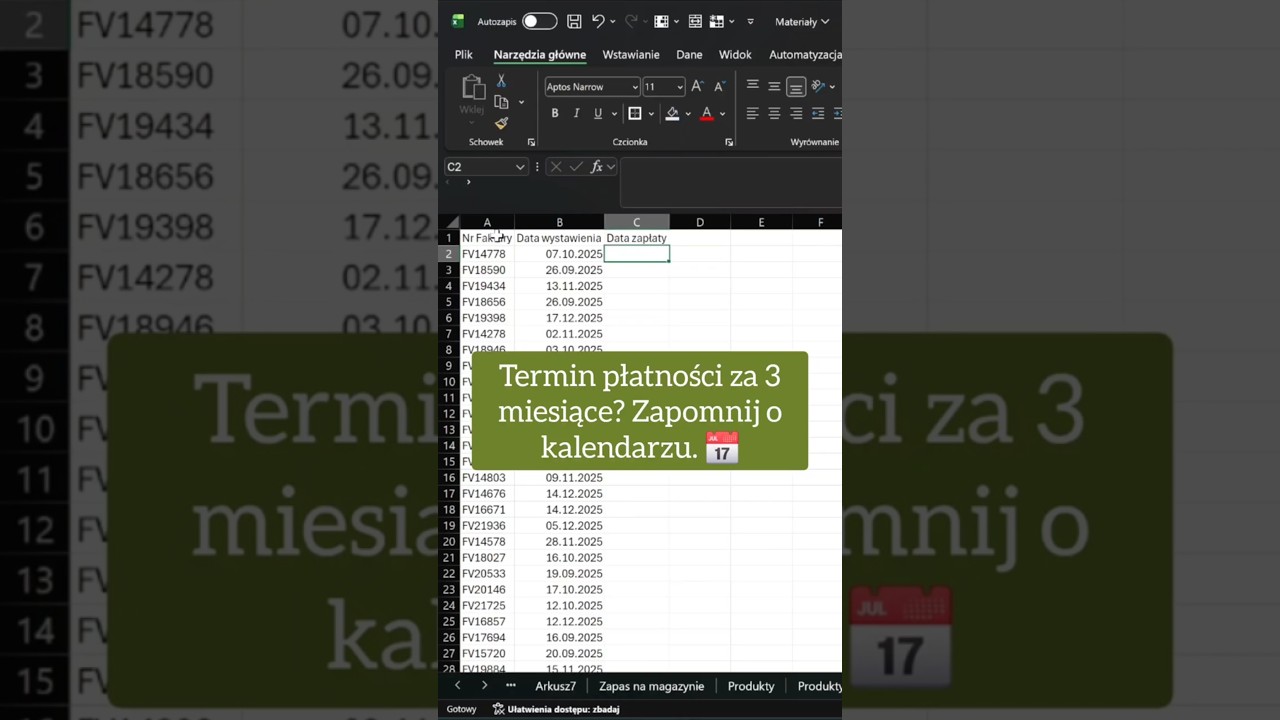Viewport: 1280px width, 720px height.
Task: Select column D header
Action: pyautogui.click(x=700, y=222)
